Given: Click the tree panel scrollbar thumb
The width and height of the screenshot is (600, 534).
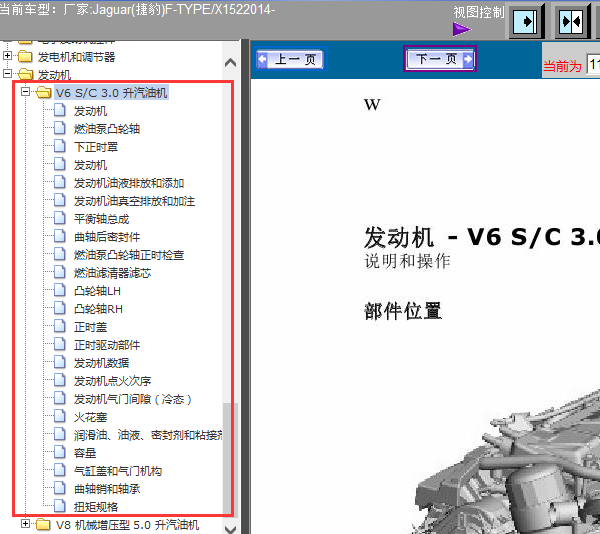Looking at the screenshot, I should click(230, 459).
